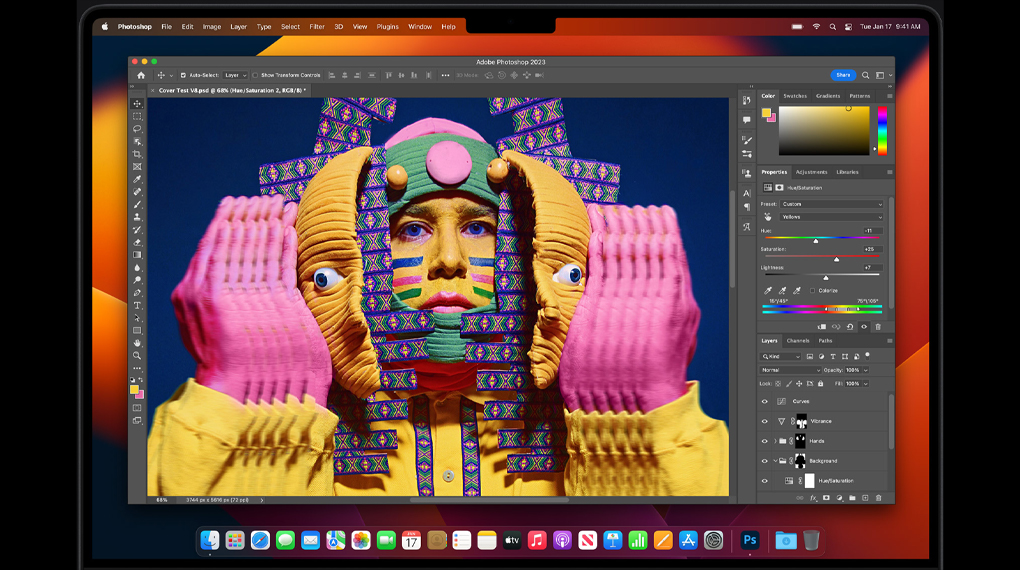Uncheck the Auto-Select checkbox

[x=183, y=75]
